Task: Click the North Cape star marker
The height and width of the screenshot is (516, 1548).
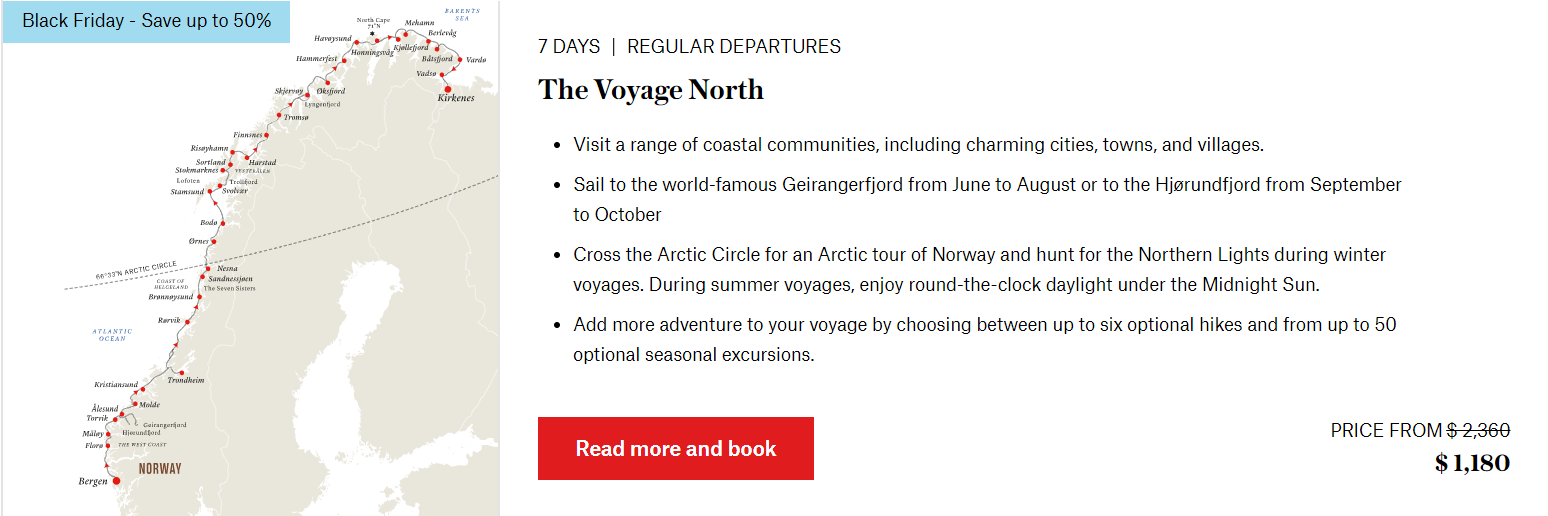Action: click(372, 32)
